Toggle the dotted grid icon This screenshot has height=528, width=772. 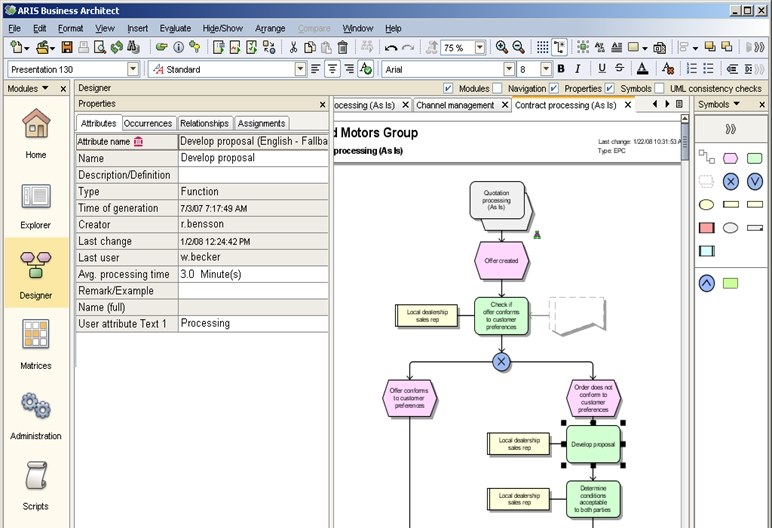coord(543,47)
